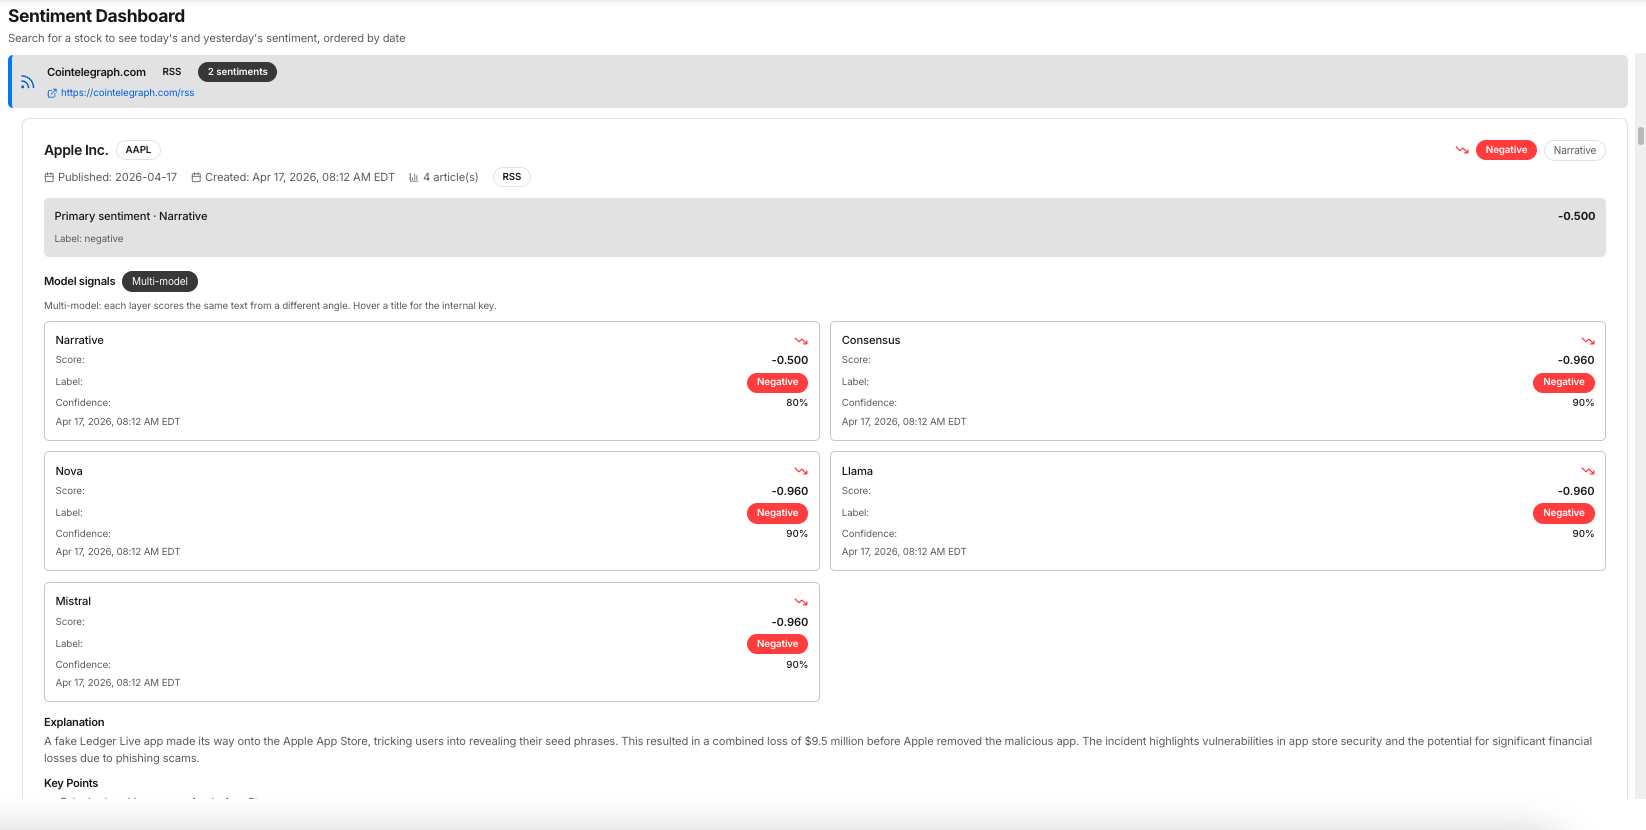Click the downtrend icon in Llama card

(1588, 471)
